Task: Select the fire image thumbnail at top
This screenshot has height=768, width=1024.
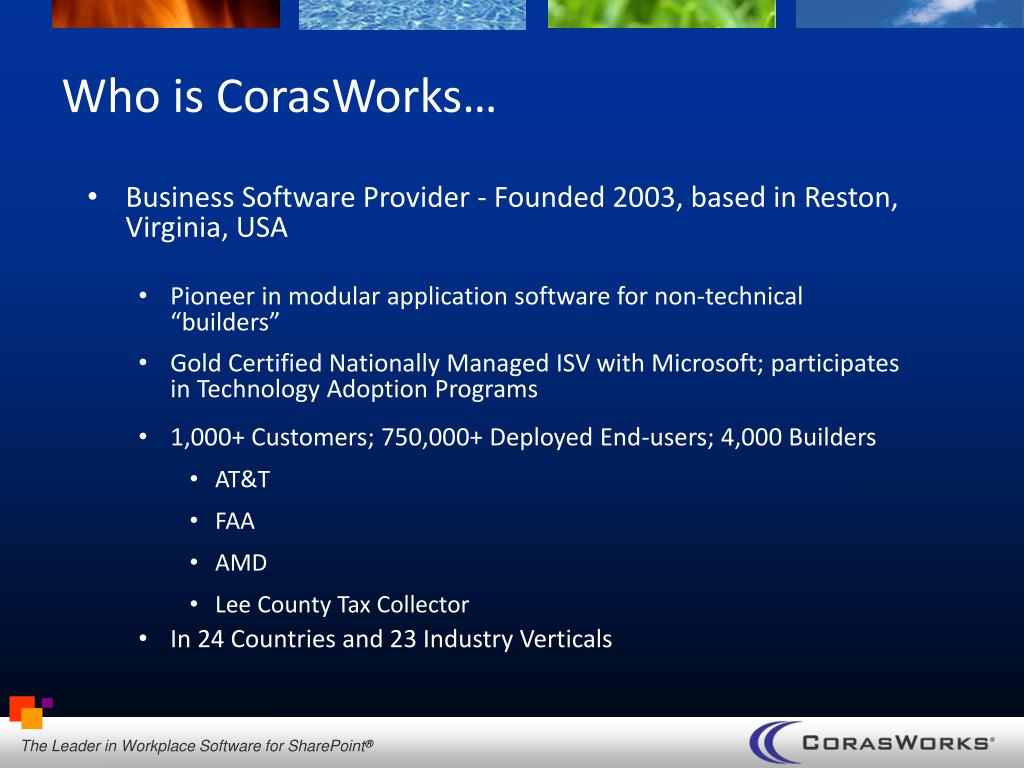Action: coord(166,14)
